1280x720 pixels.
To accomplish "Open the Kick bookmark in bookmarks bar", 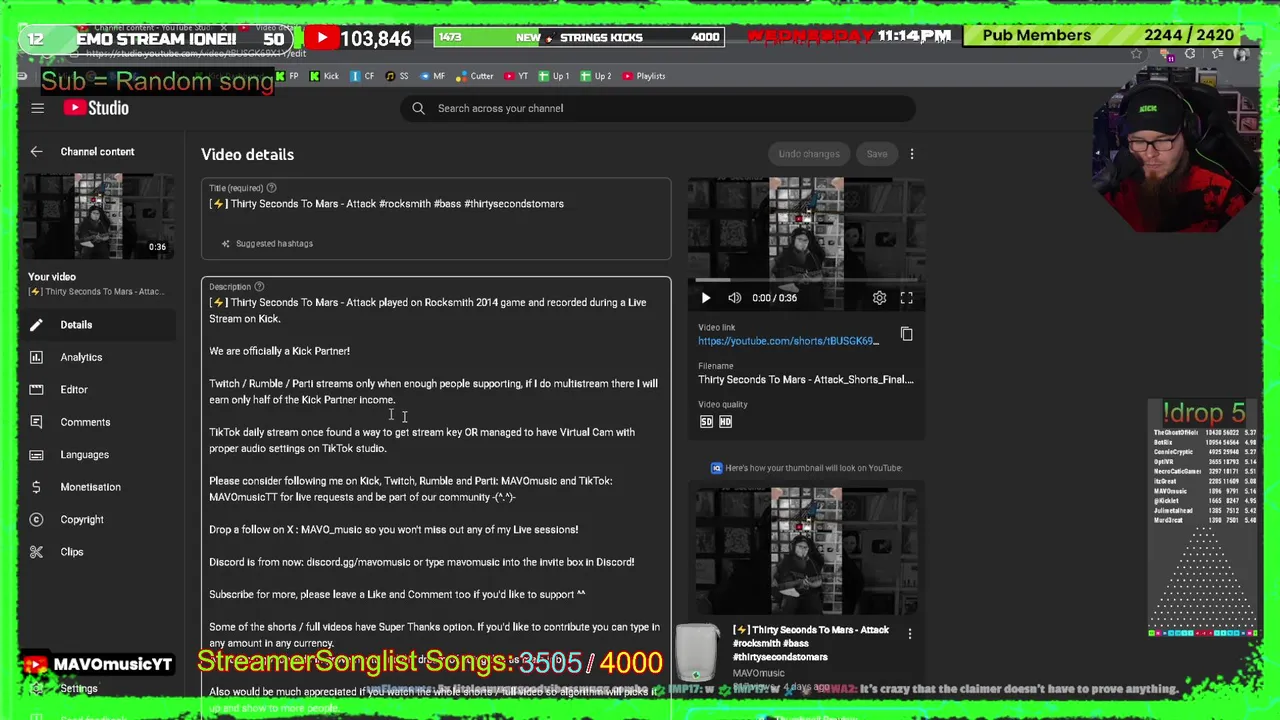I will click(324, 76).
